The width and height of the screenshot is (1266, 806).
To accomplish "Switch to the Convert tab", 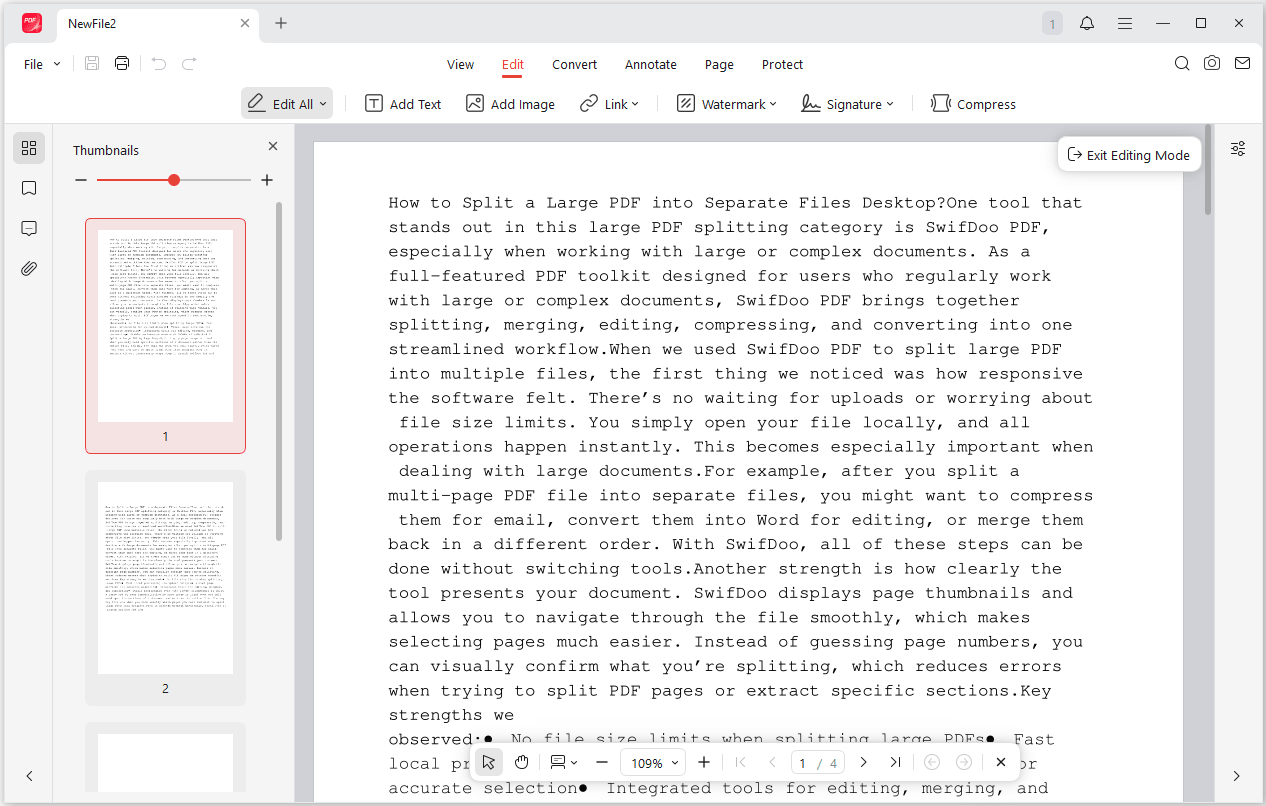I will (x=574, y=64).
